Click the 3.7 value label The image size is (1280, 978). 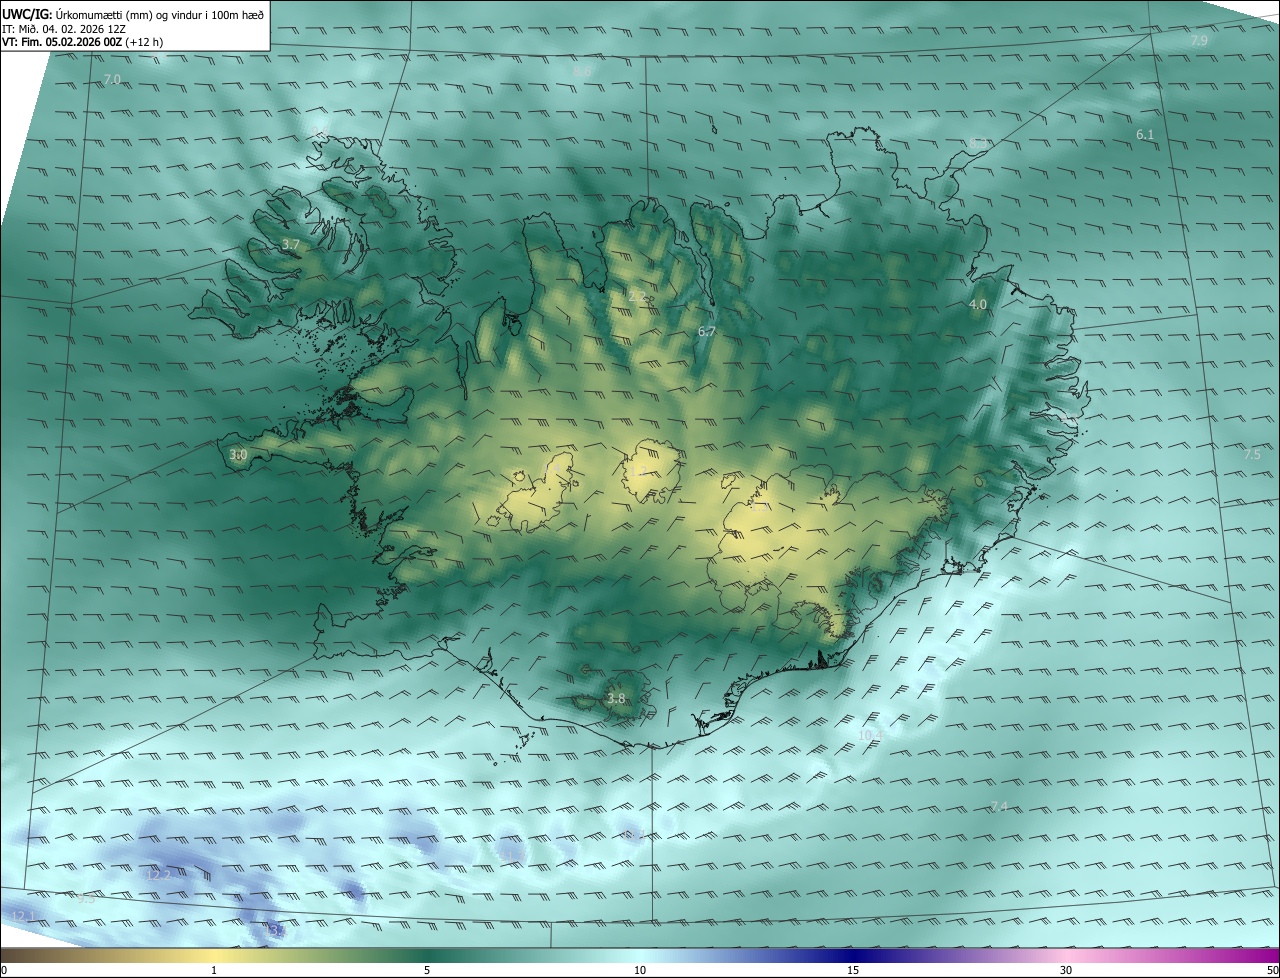click(290, 244)
